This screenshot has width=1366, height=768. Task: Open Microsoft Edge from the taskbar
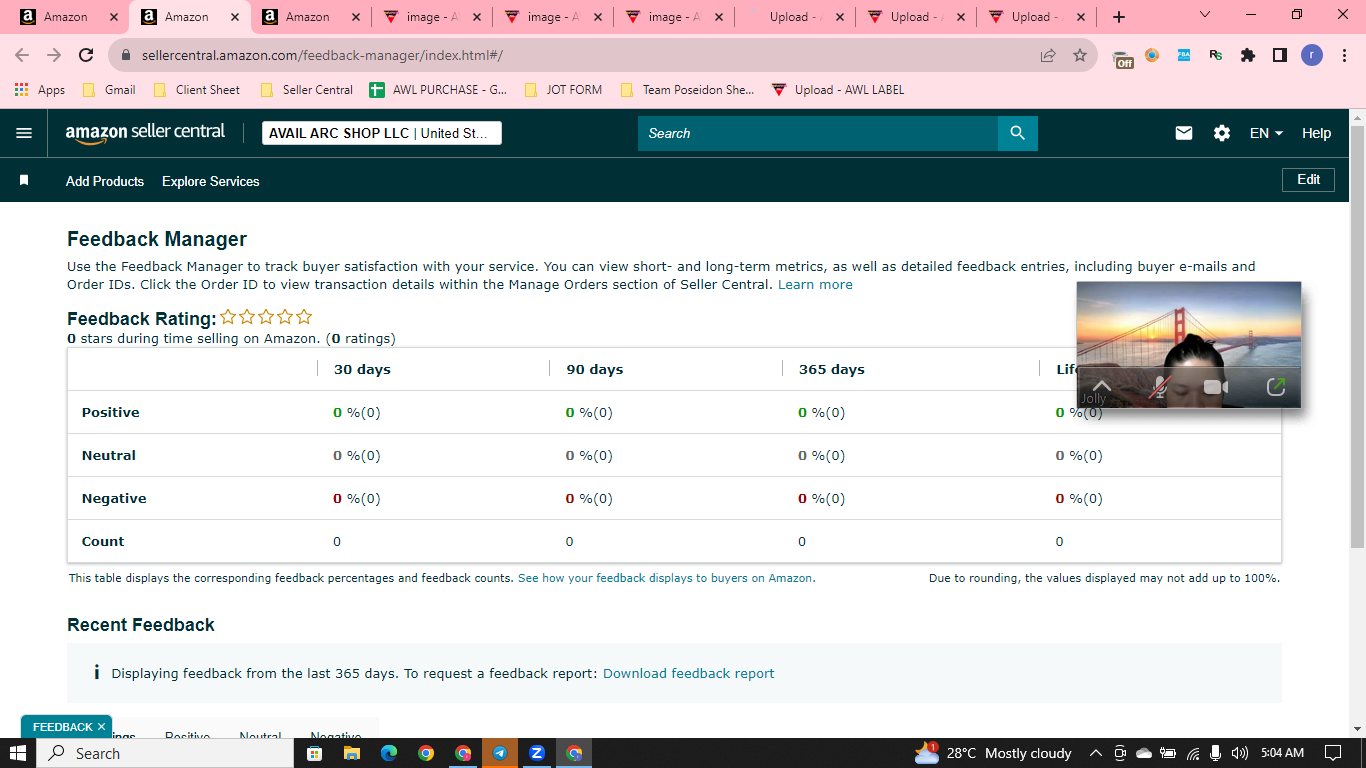(x=388, y=753)
